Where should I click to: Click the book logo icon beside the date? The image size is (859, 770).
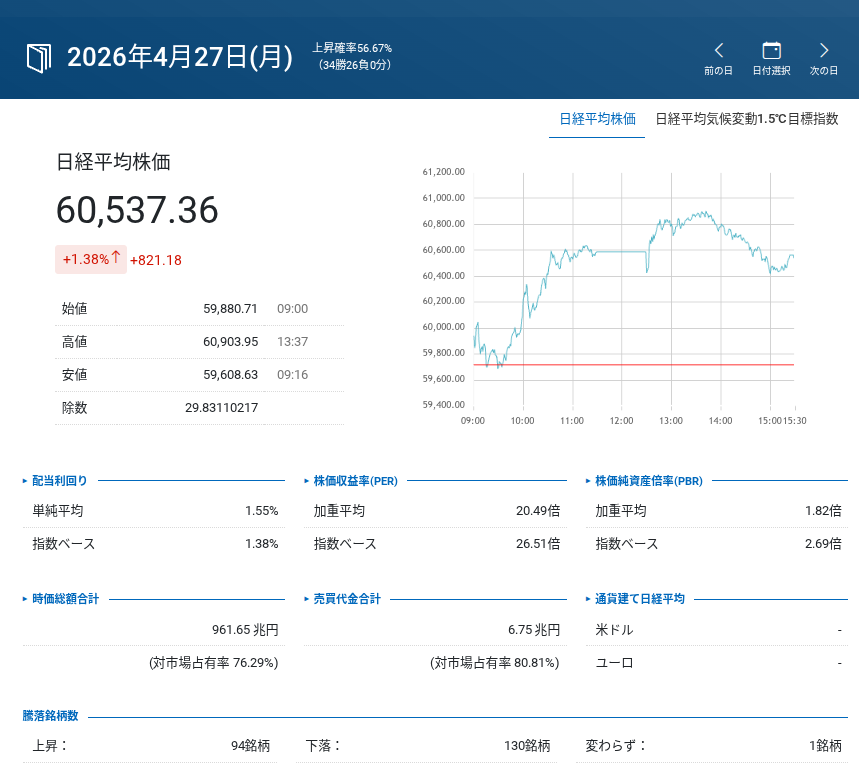38,57
